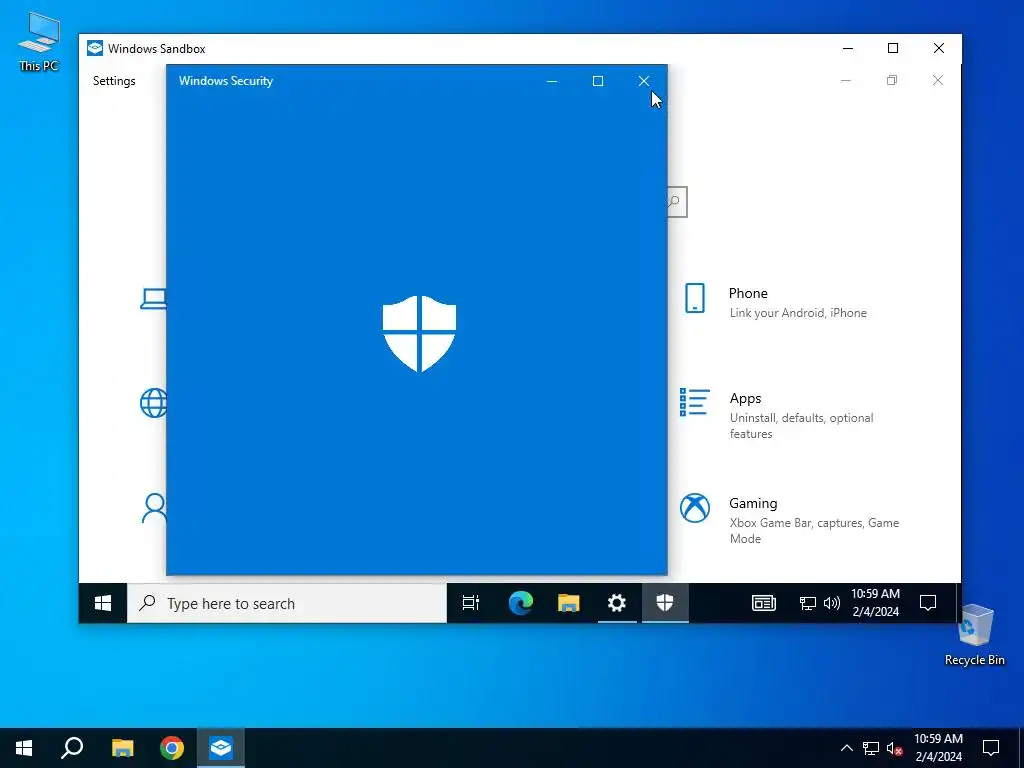Screen dimensions: 1024x768
Task: Select Windows Sandbox in host taskbar
Action: click(221, 748)
